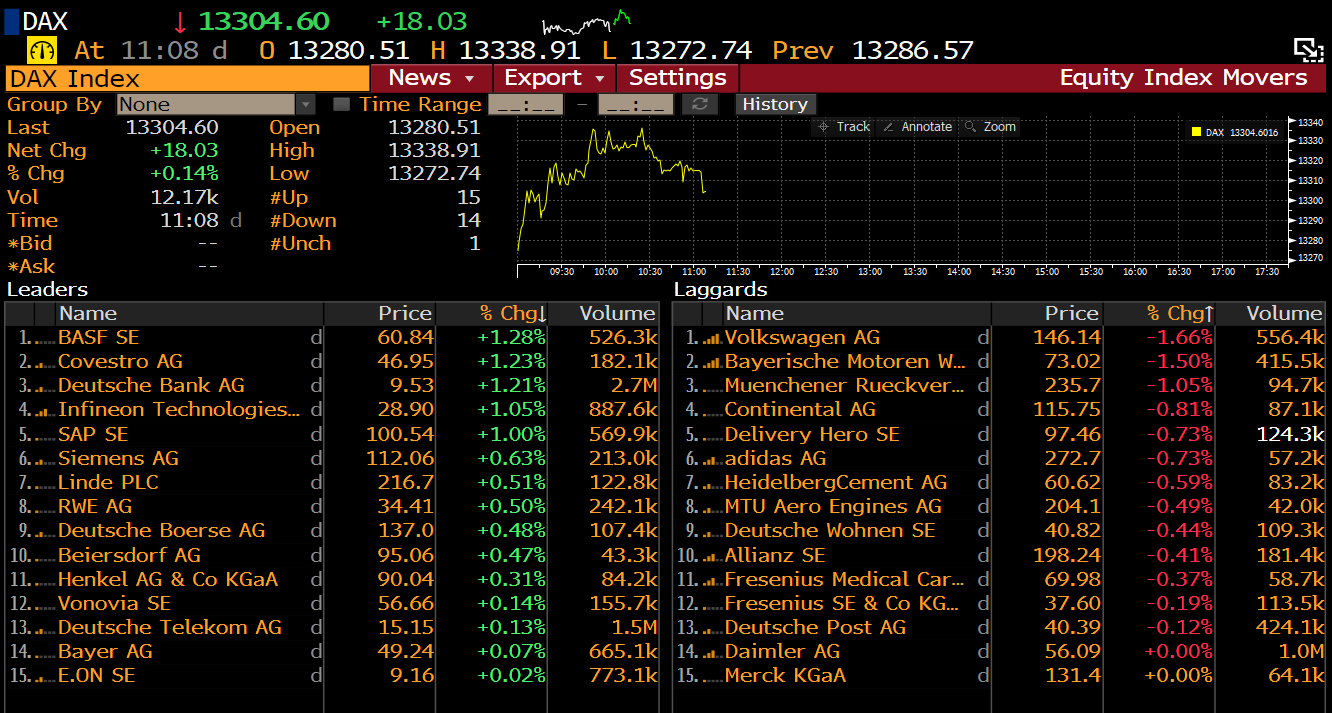Screen dimensions: 1332x713
Task: Expand the Export dropdown
Action: [556, 78]
